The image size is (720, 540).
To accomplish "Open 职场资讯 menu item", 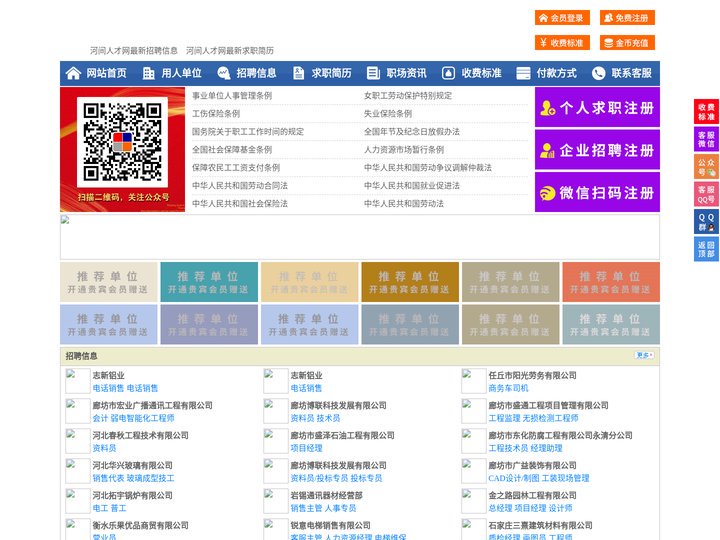I will coord(406,73).
